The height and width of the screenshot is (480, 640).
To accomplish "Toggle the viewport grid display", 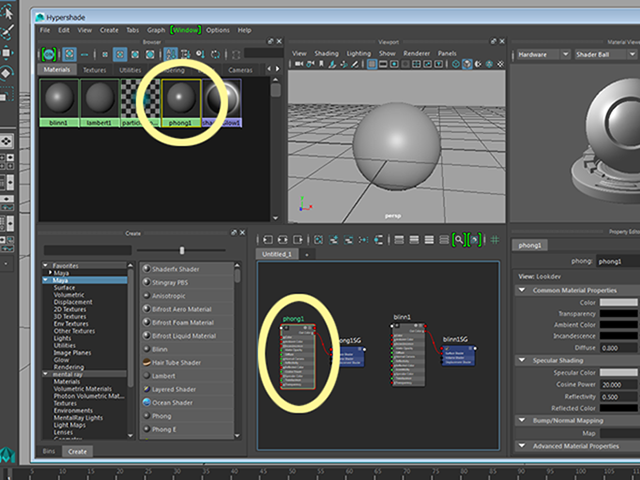I will tap(372, 64).
